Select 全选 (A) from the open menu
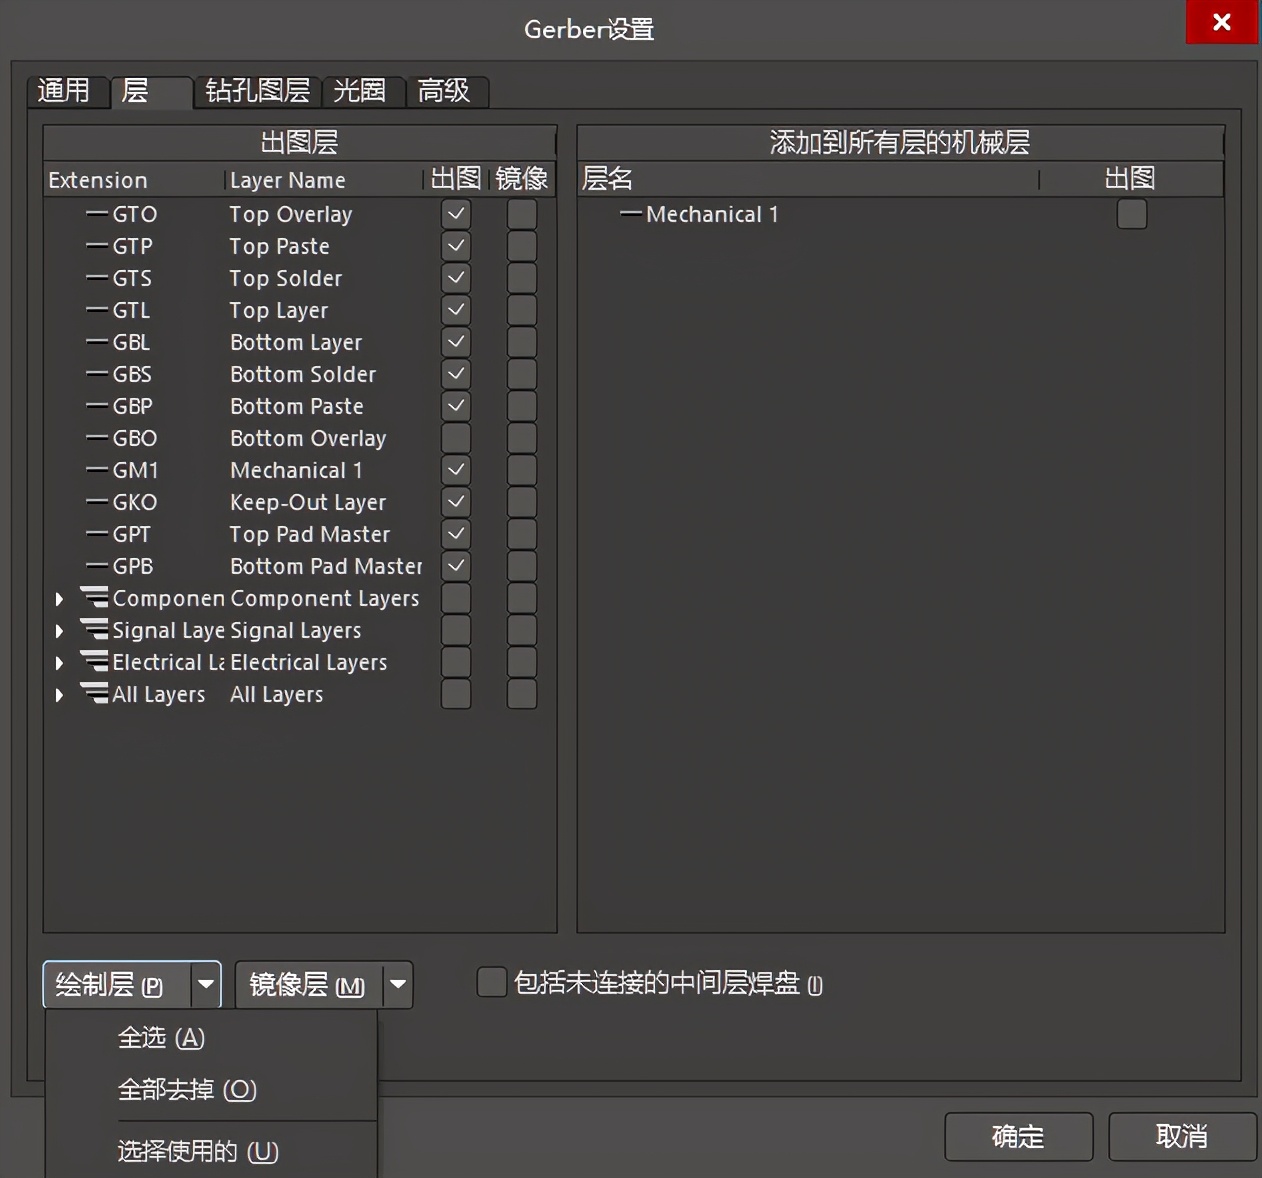 click(x=162, y=1038)
